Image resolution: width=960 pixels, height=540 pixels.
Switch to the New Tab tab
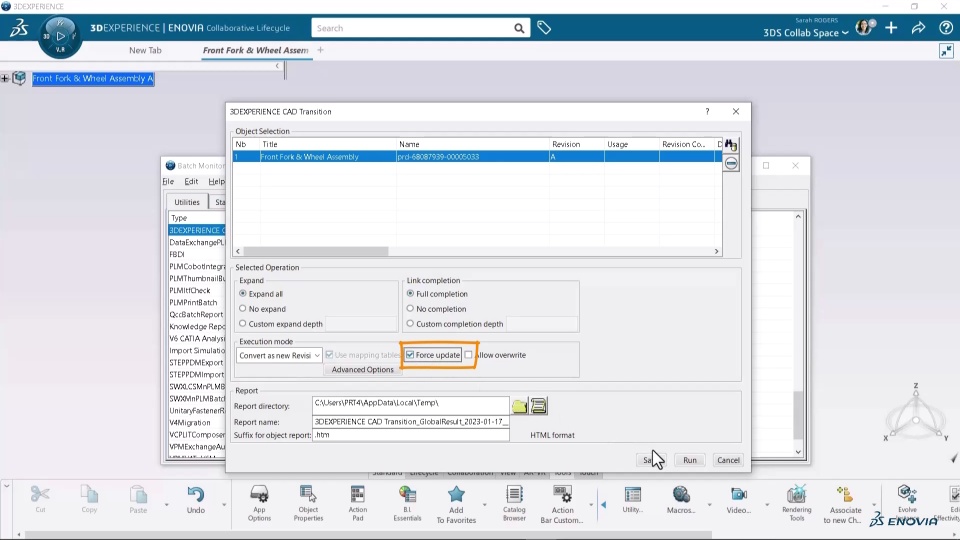145,50
